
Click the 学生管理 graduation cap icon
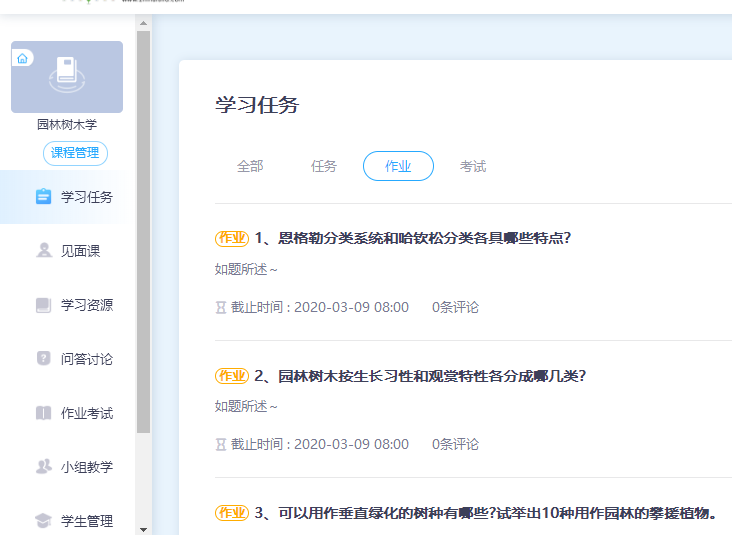[43, 520]
